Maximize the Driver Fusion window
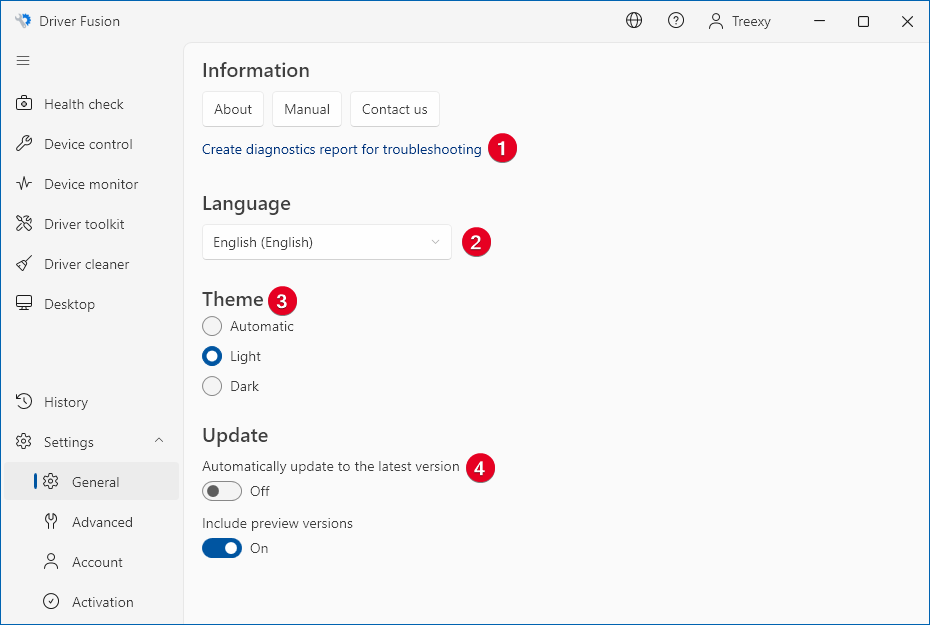 (x=864, y=21)
